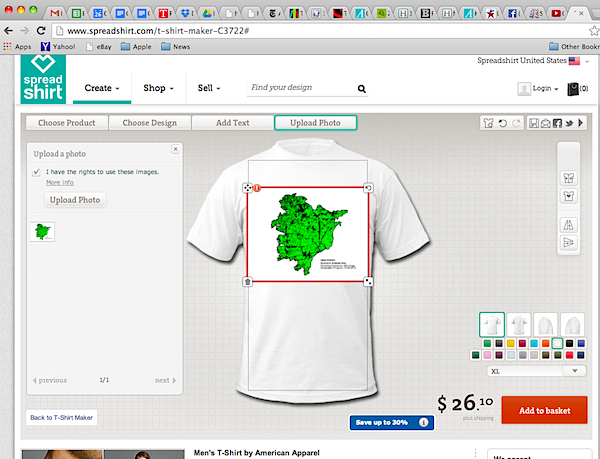600x459 pixels.
Task: Click the save design floppy icon
Action: [x=536, y=123]
